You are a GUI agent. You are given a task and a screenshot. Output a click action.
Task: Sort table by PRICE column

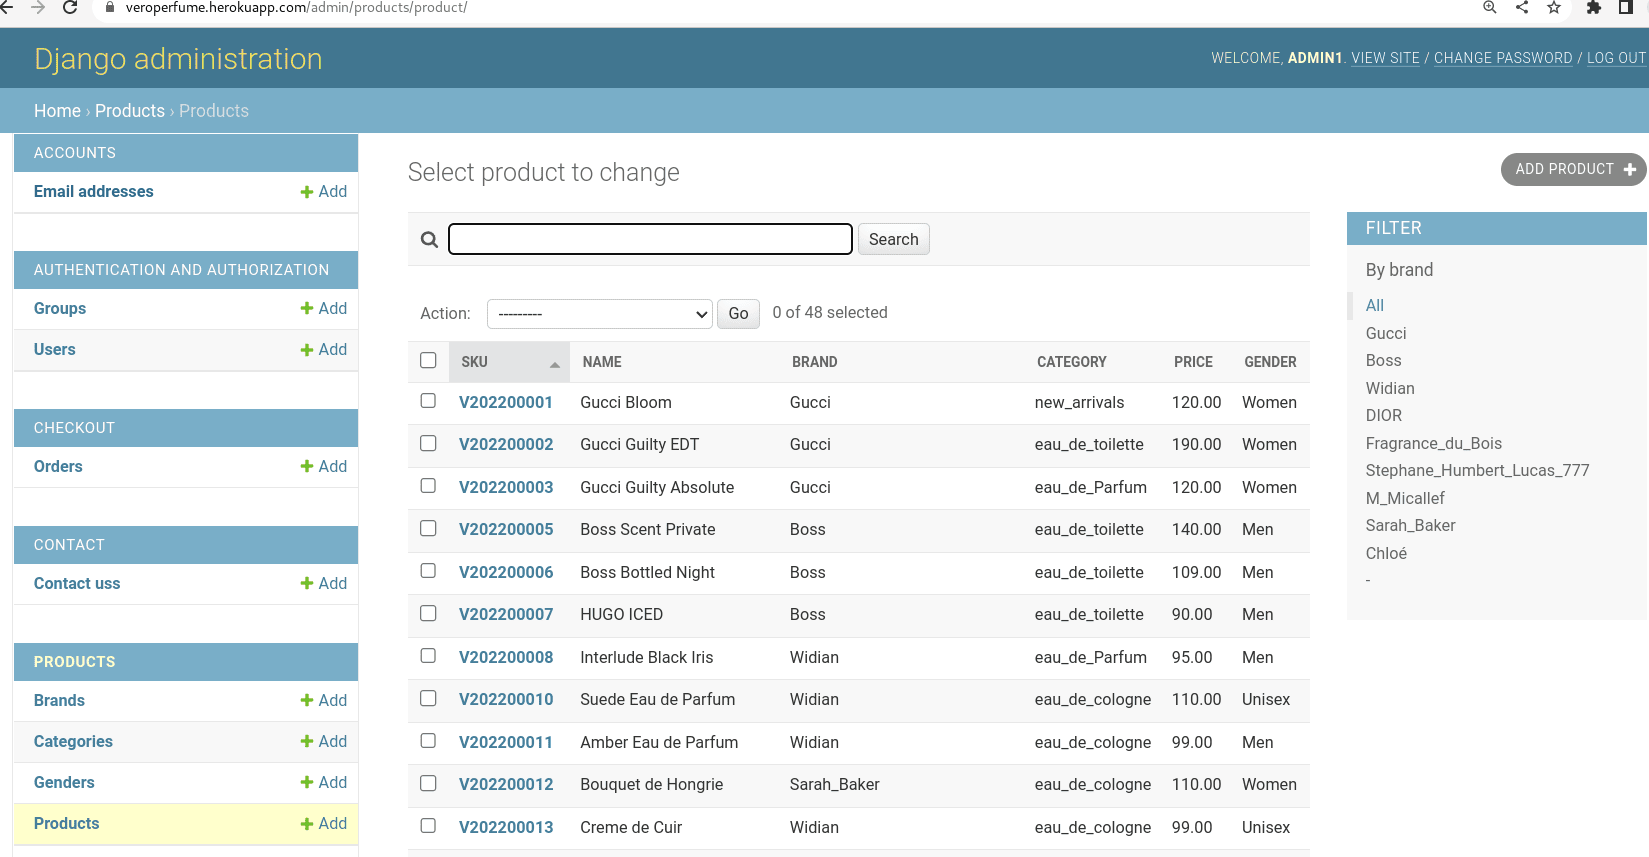1193,362
